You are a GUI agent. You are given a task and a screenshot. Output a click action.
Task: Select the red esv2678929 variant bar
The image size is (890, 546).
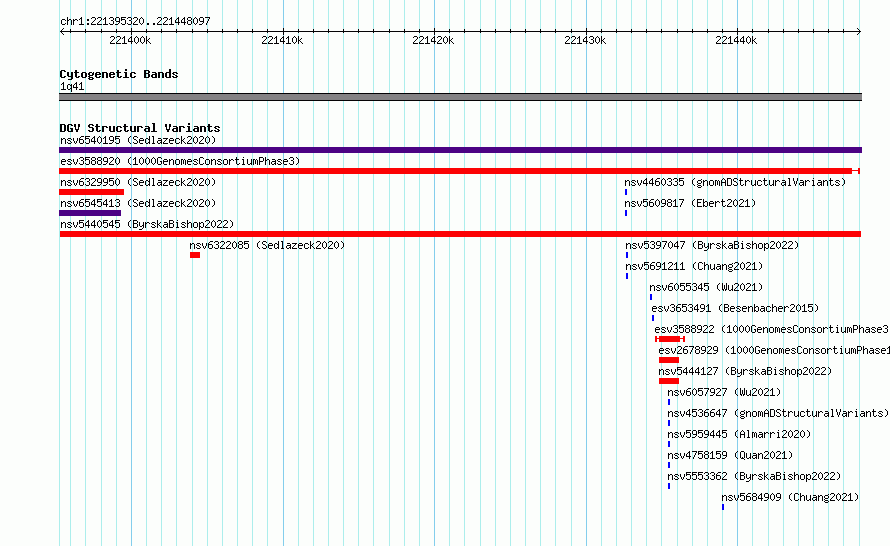pos(669,360)
